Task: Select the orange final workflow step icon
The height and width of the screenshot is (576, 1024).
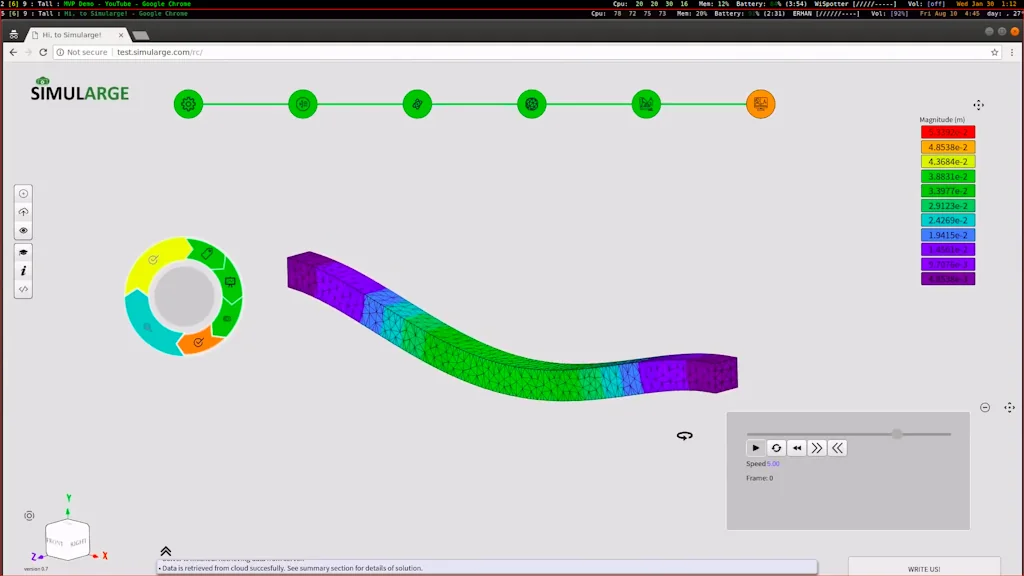Action: (760, 103)
